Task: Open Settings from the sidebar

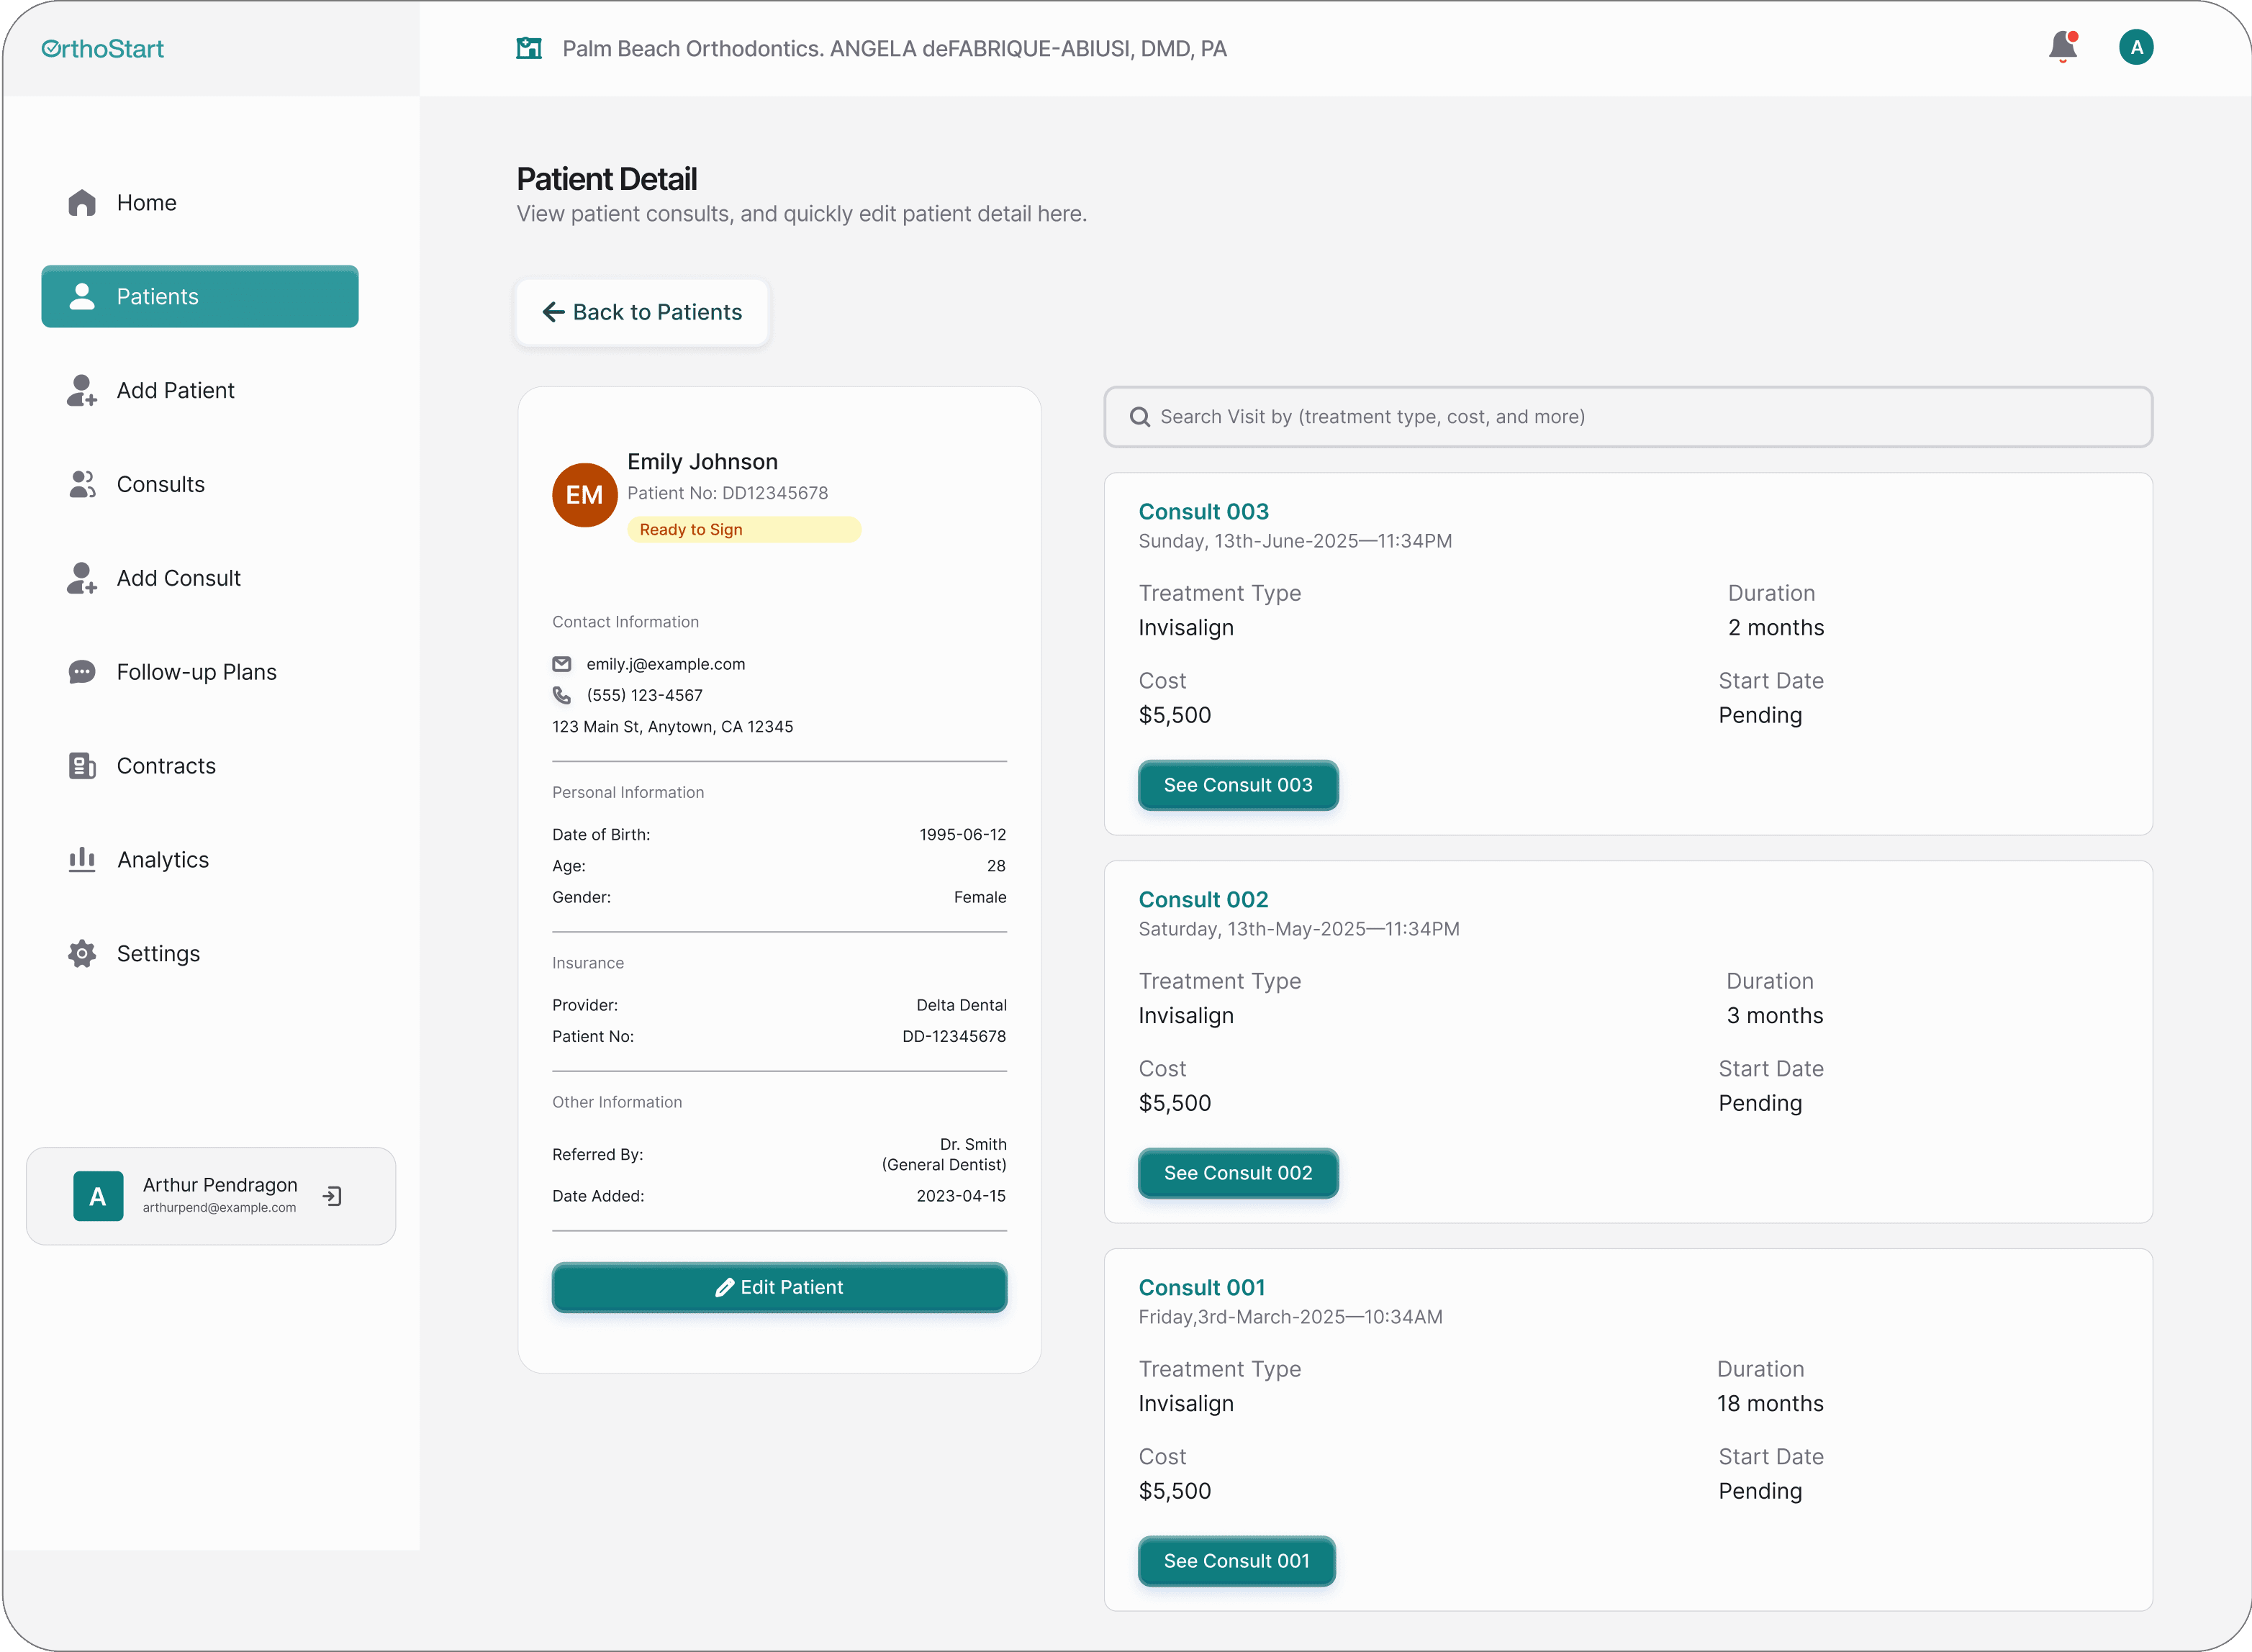Action: [158, 954]
